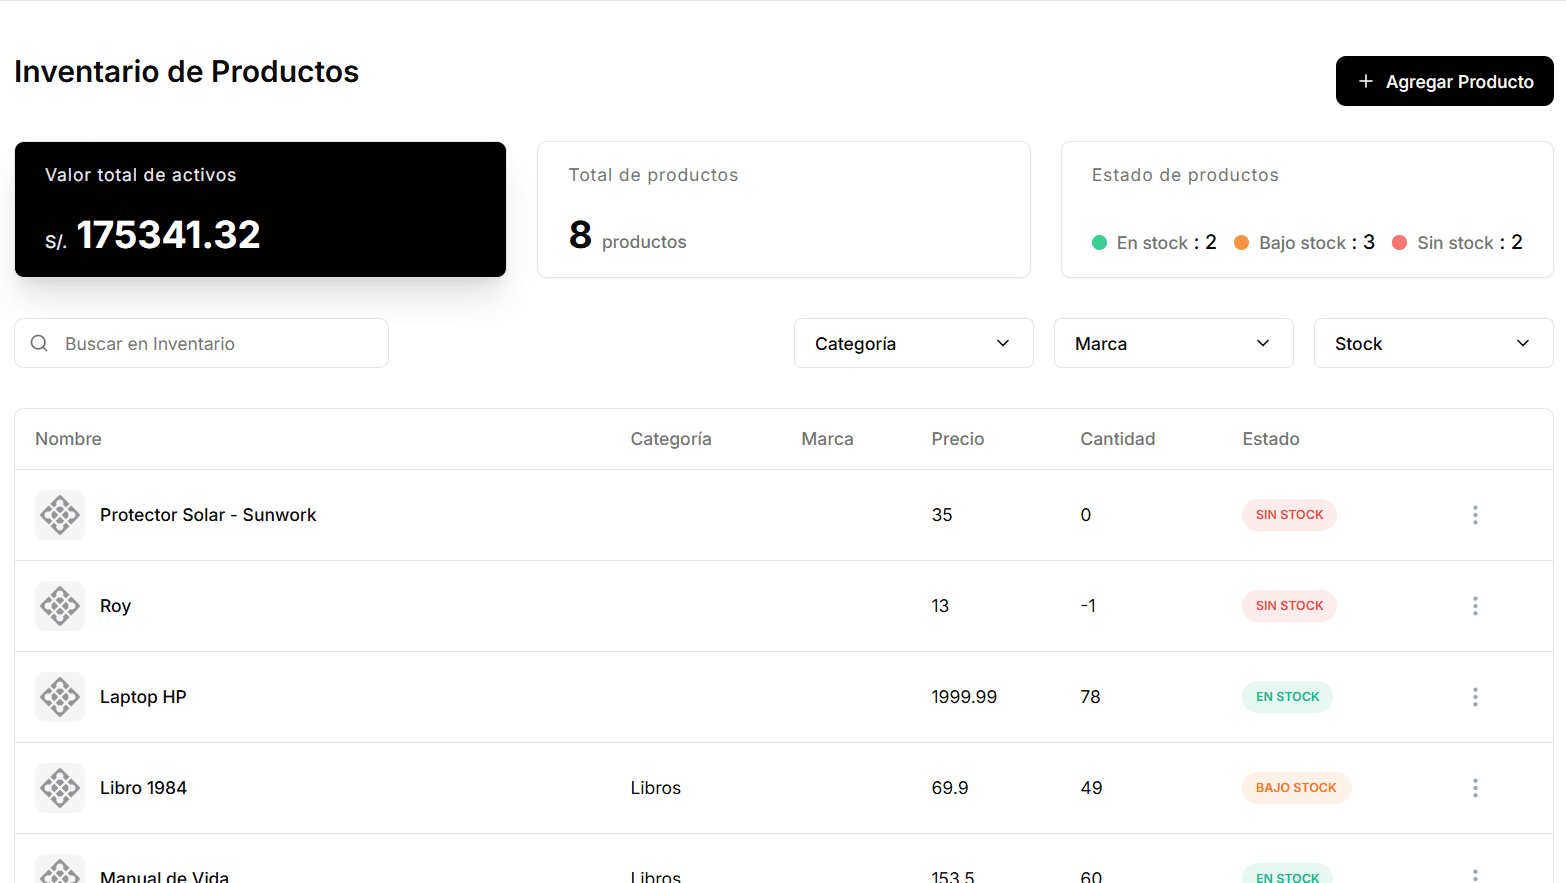
Task: Select the product name Laptop HP
Action: [143, 697]
